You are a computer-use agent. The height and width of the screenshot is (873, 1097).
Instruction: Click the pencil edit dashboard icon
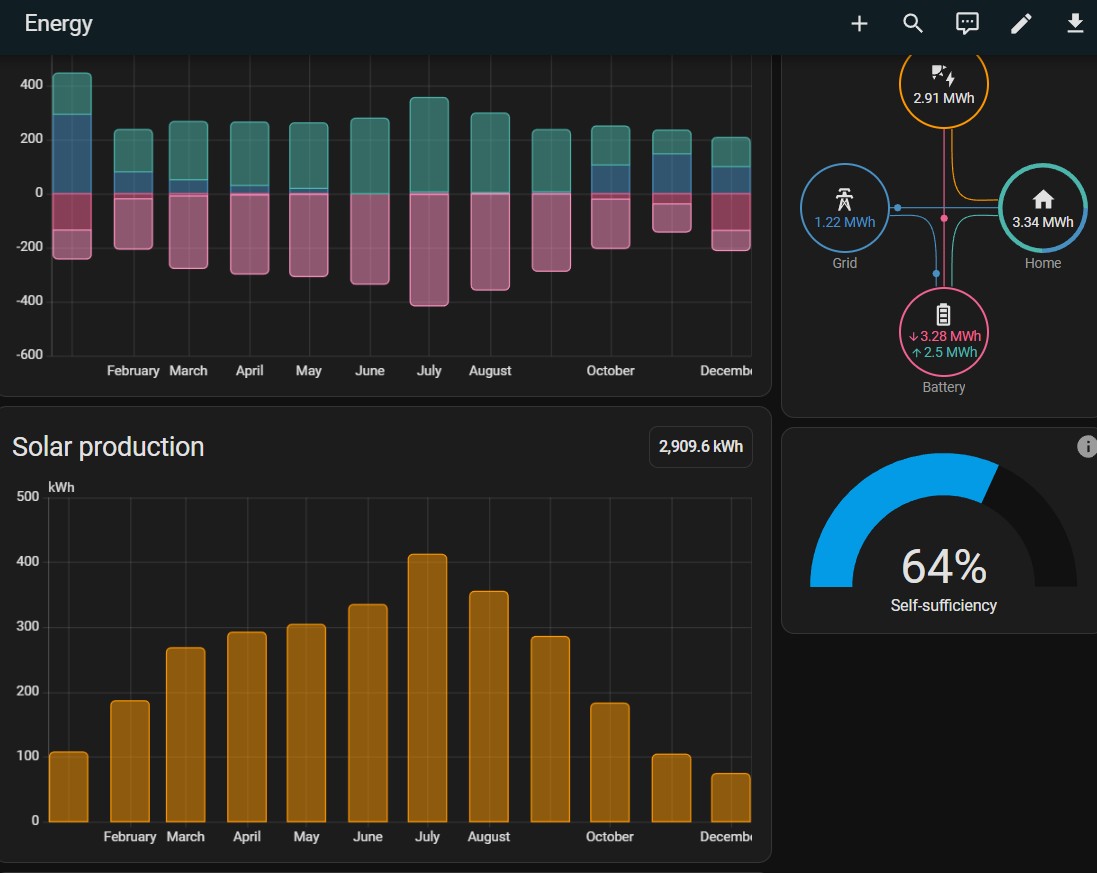click(1021, 24)
